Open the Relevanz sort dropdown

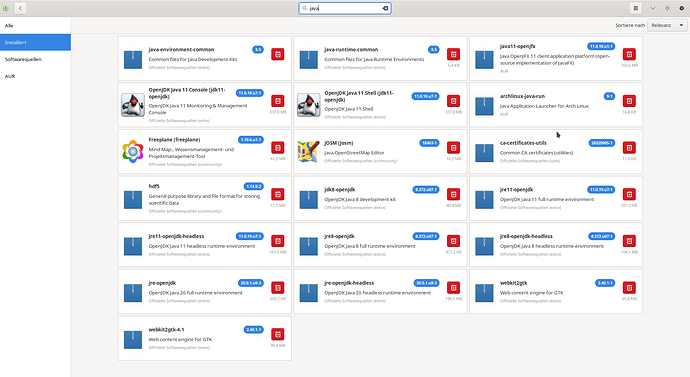pyautogui.click(x=667, y=25)
